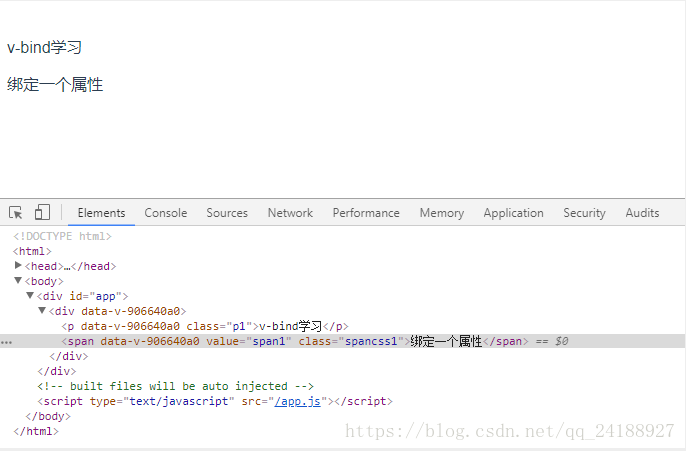Click the "v-bind学习" paragraph on the page
The image size is (686, 451).
[44, 47]
